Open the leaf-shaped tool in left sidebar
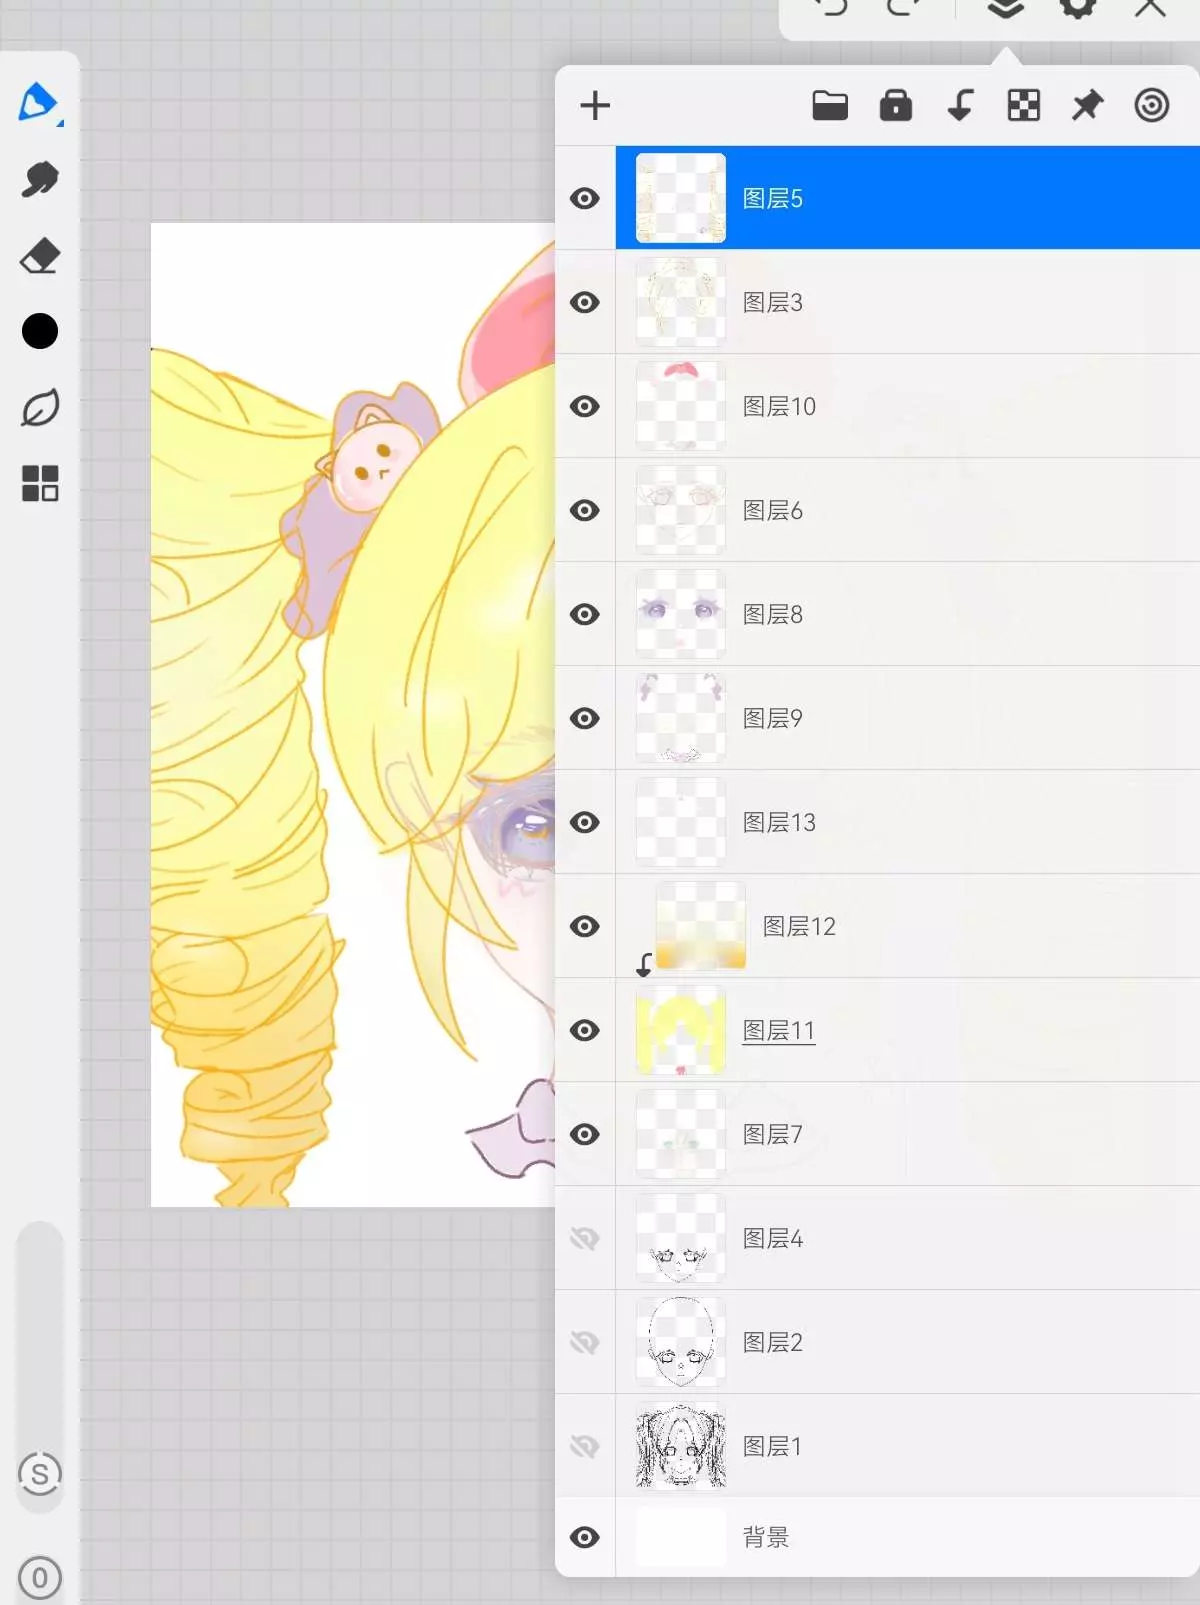Viewport: 1200px width, 1605px height. 40,408
